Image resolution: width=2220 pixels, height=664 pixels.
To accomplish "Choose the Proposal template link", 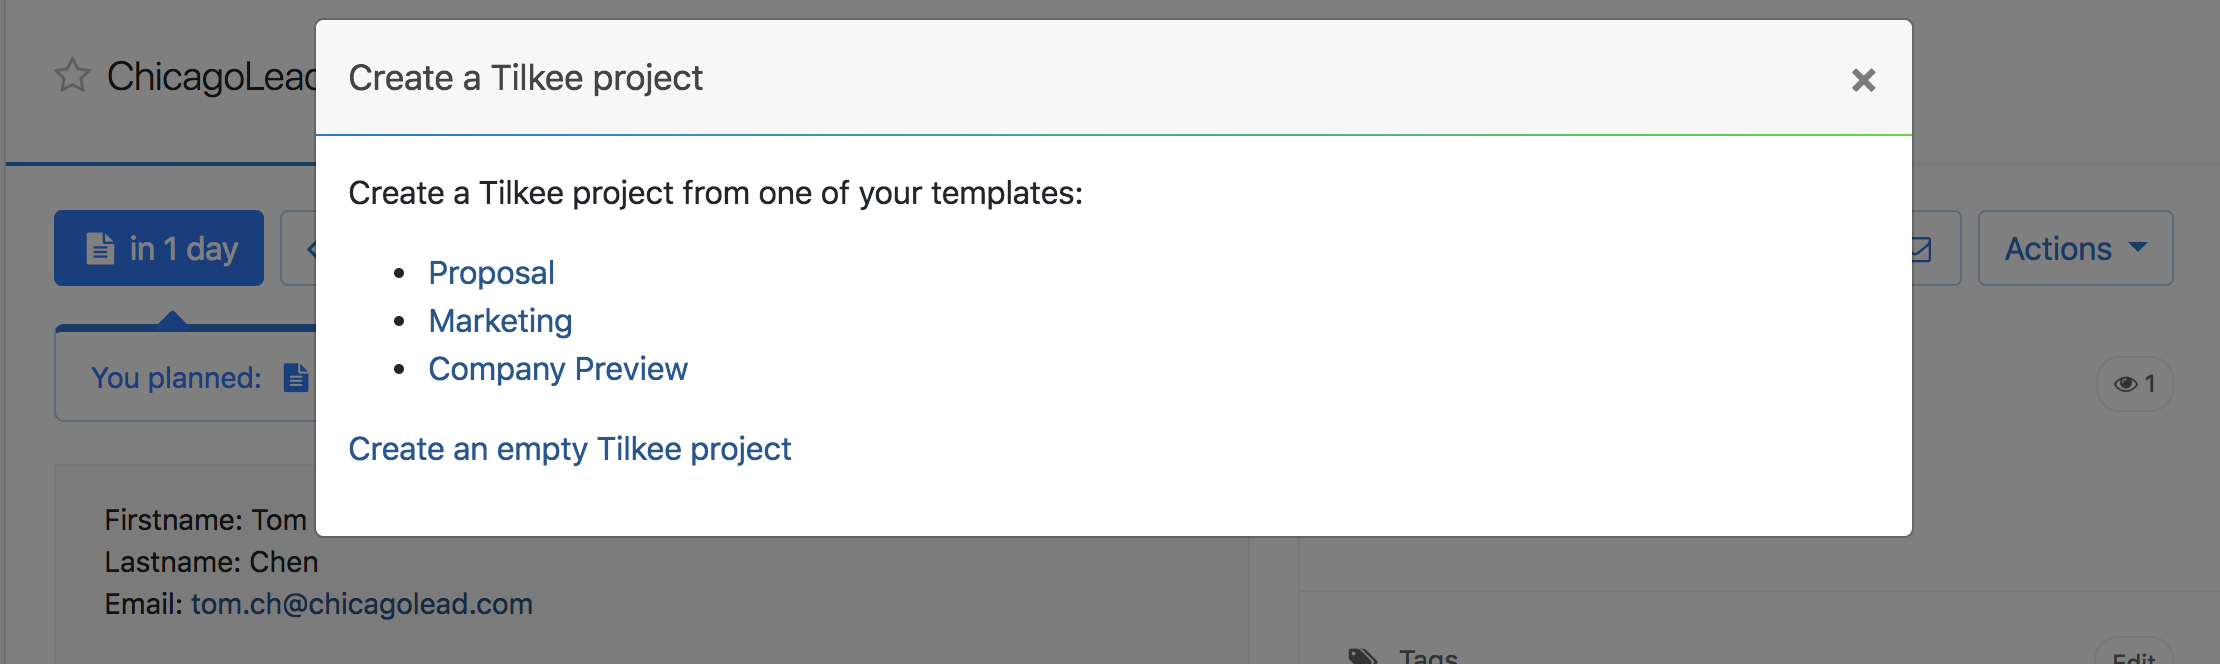I will (491, 273).
